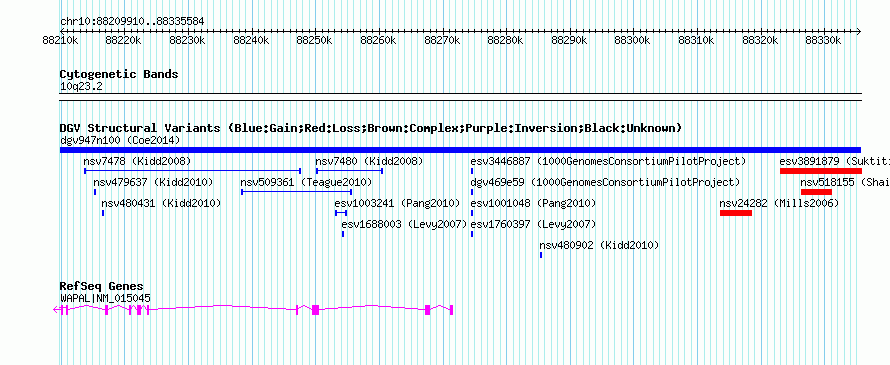Open variant nsv479637 (Kidd2010) label

point(153,182)
